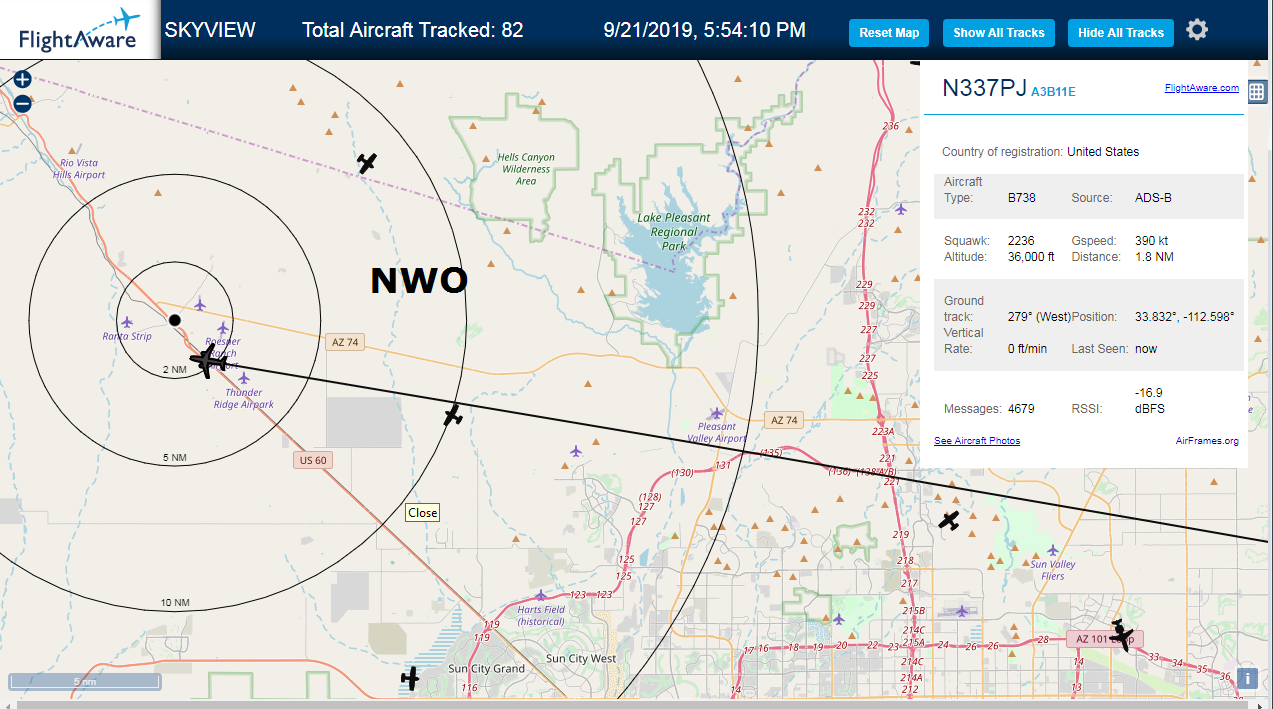The width and height of the screenshot is (1273, 709).
Task: Open See Aircraft Photos link
Action: pos(977,441)
